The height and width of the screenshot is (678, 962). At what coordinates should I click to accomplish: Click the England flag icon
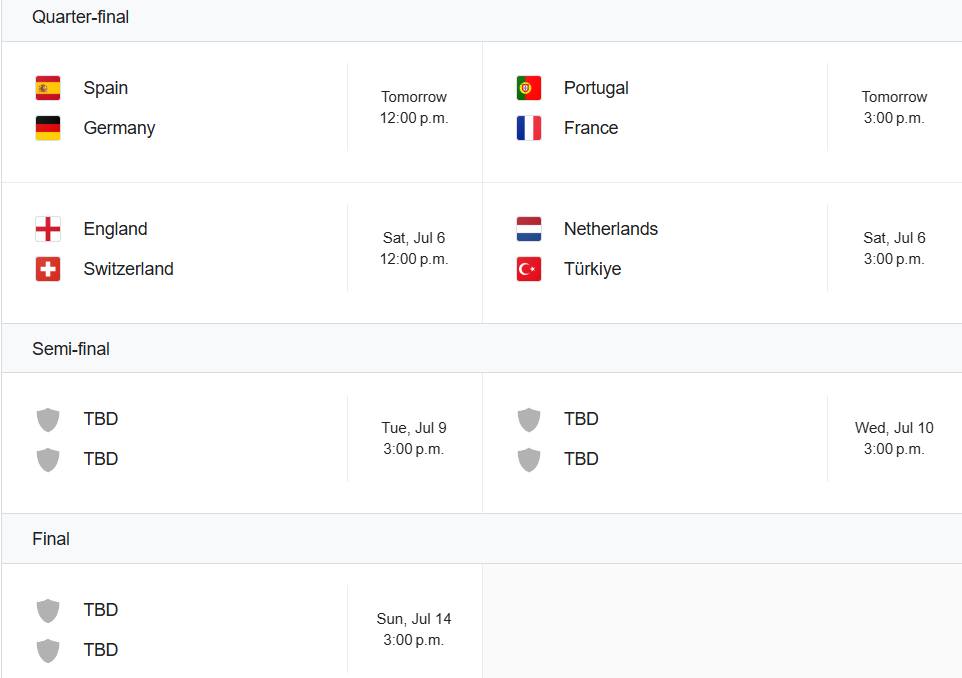(48, 229)
